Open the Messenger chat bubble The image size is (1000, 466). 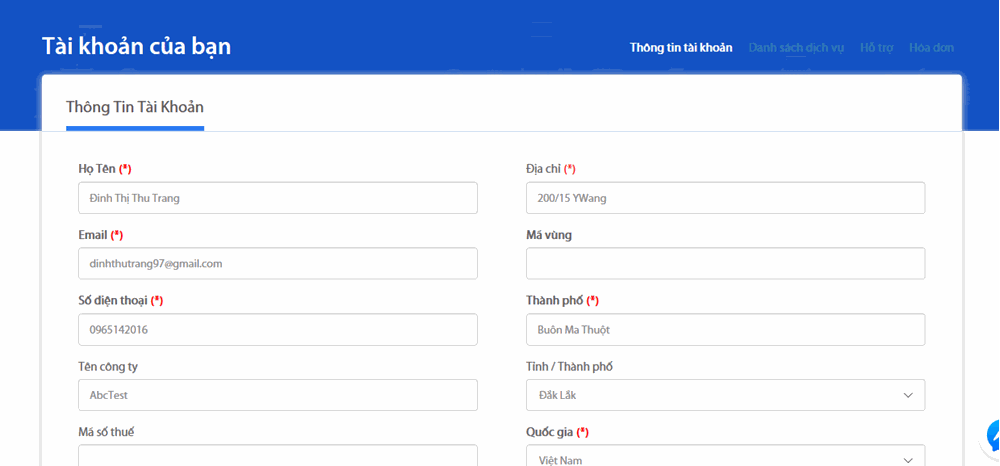pos(992,436)
